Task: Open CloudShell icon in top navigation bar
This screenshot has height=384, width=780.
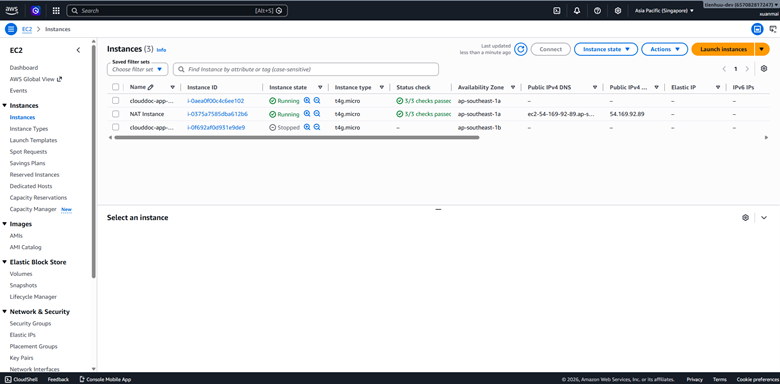Action: (557, 10)
